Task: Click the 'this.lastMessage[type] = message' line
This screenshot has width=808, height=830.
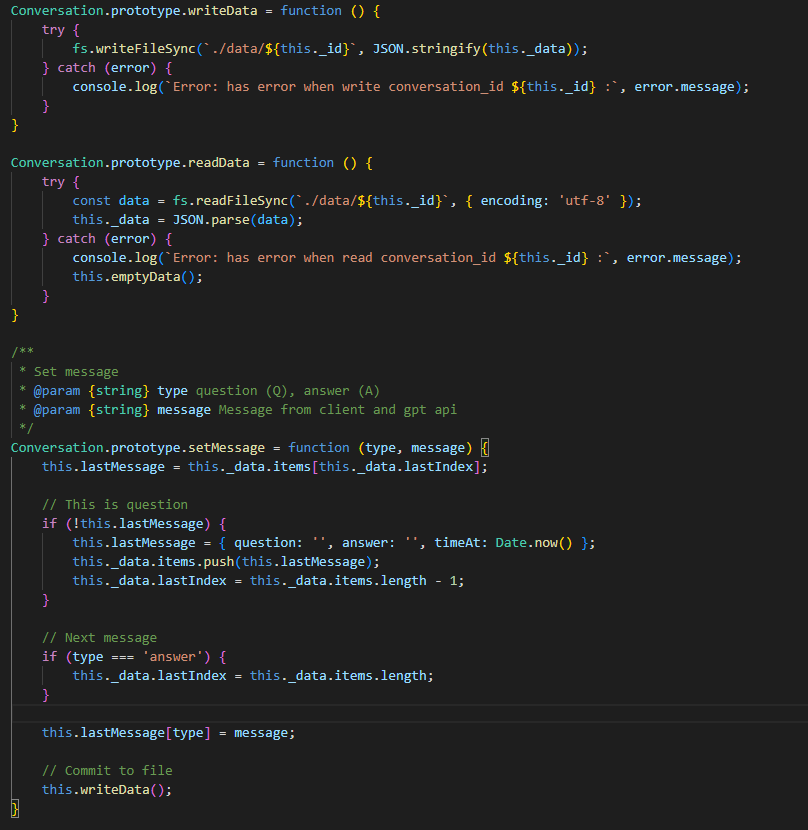Action: [x=168, y=733]
